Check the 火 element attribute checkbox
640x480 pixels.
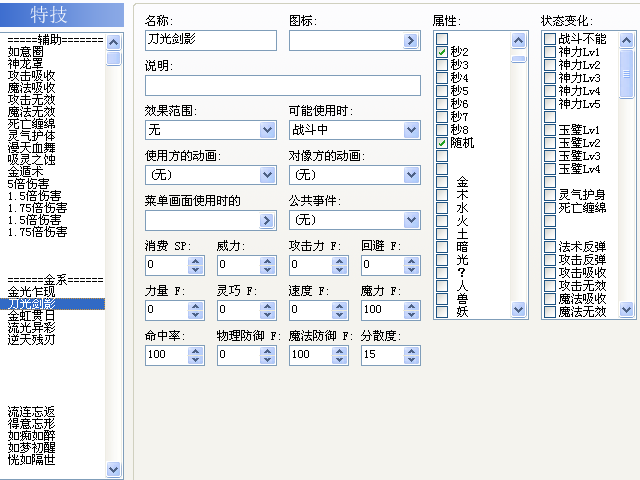[442, 221]
